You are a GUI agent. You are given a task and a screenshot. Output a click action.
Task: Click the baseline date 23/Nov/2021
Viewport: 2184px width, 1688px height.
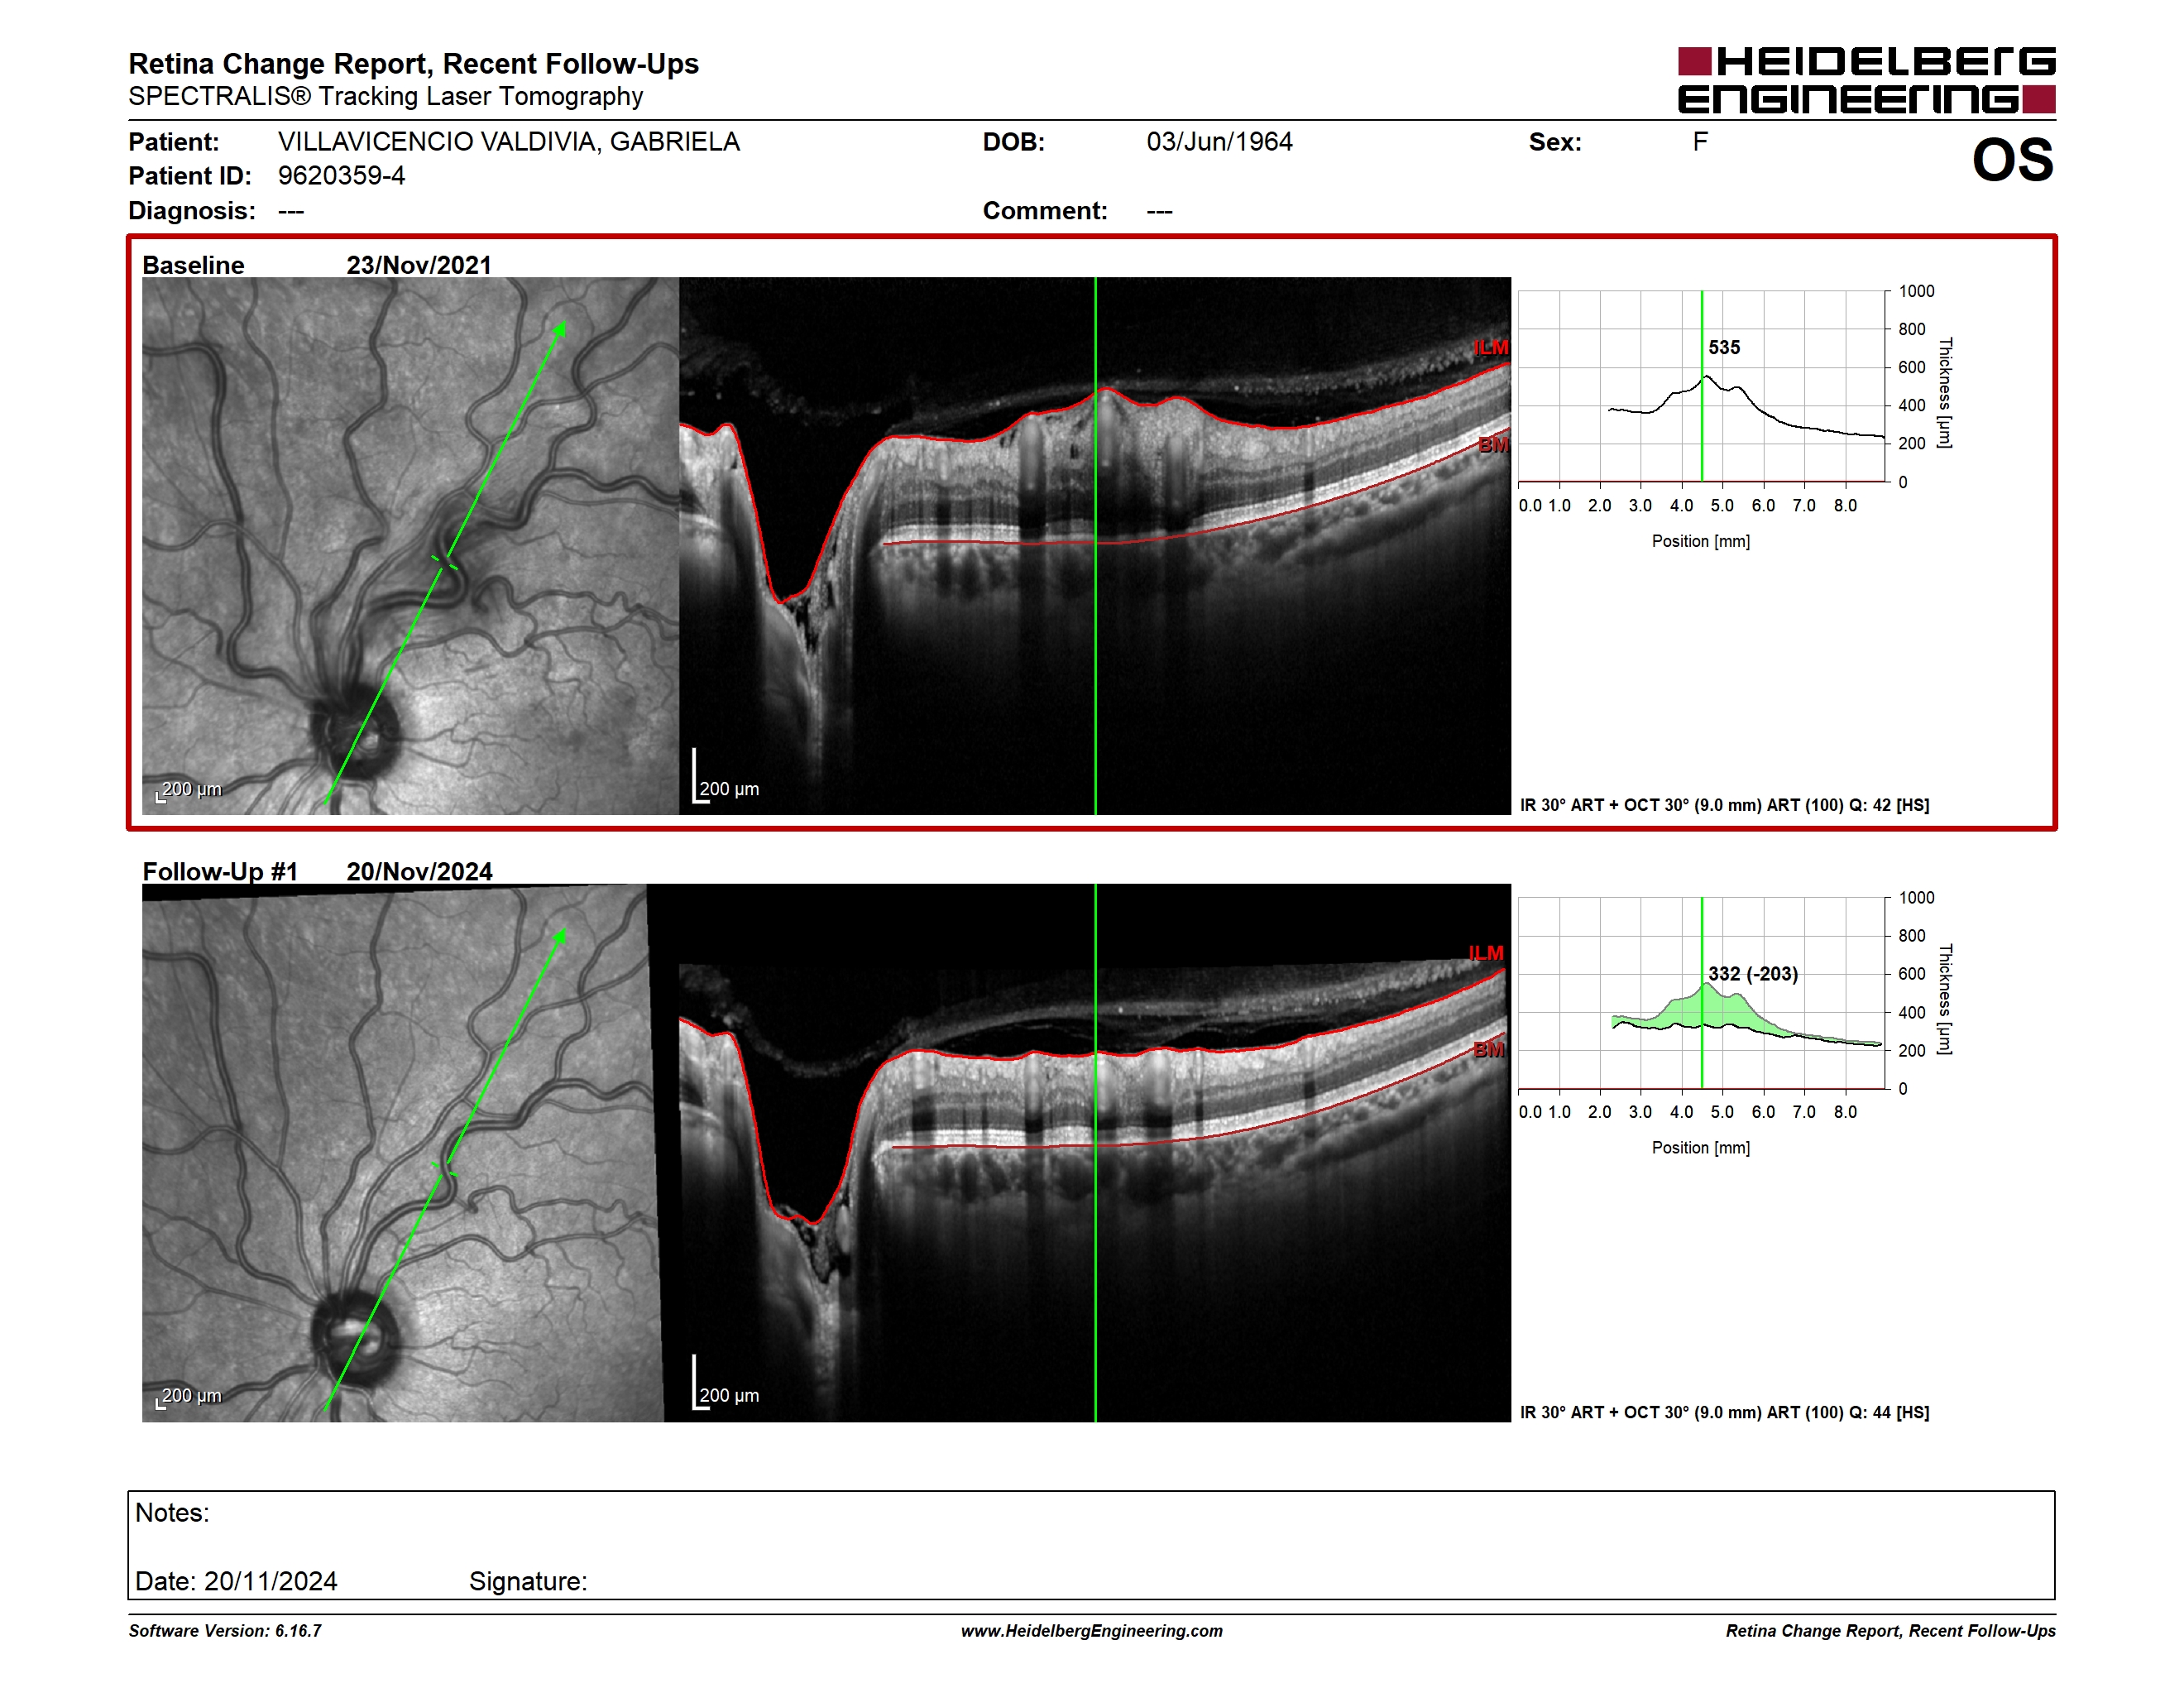pyautogui.click(x=419, y=265)
